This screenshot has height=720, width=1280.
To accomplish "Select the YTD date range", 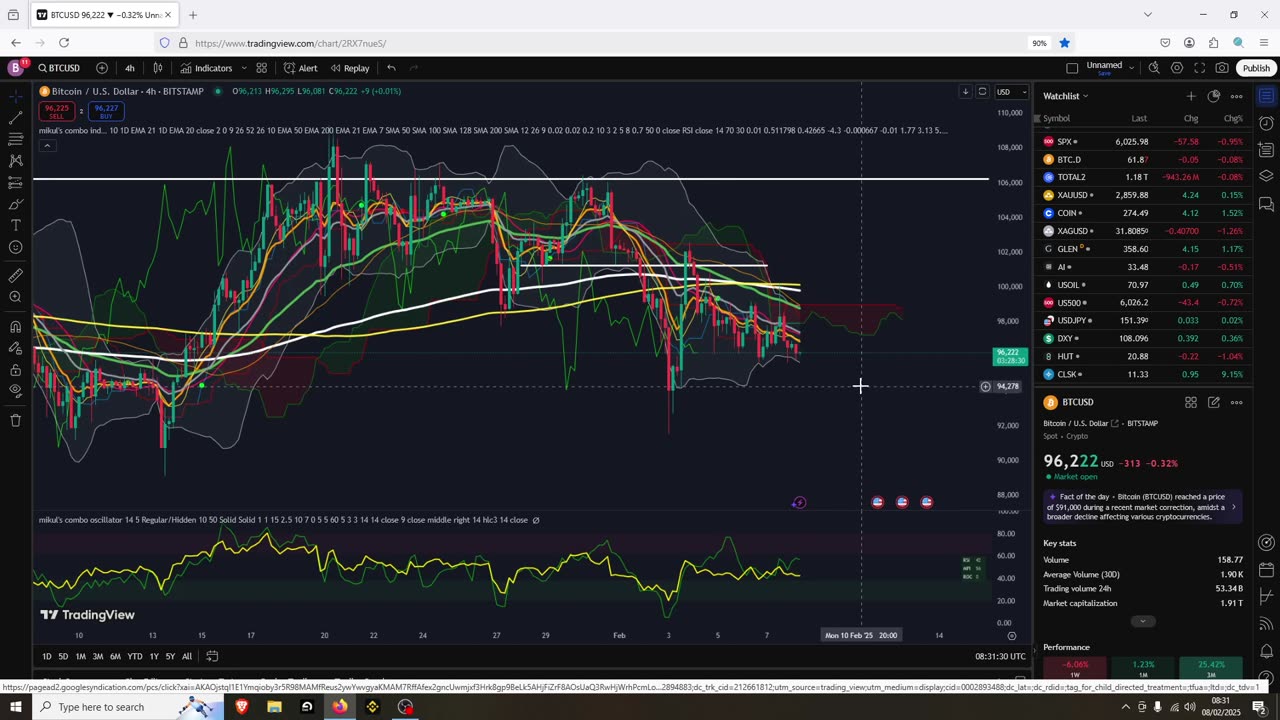I will click(135, 656).
